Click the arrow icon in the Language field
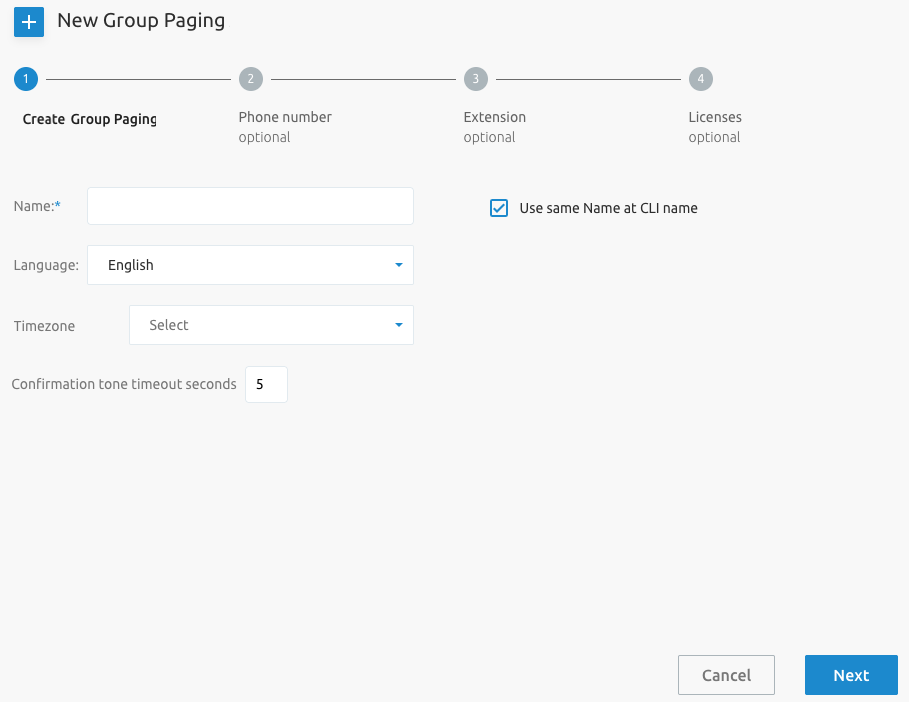 click(x=398, y=265)
